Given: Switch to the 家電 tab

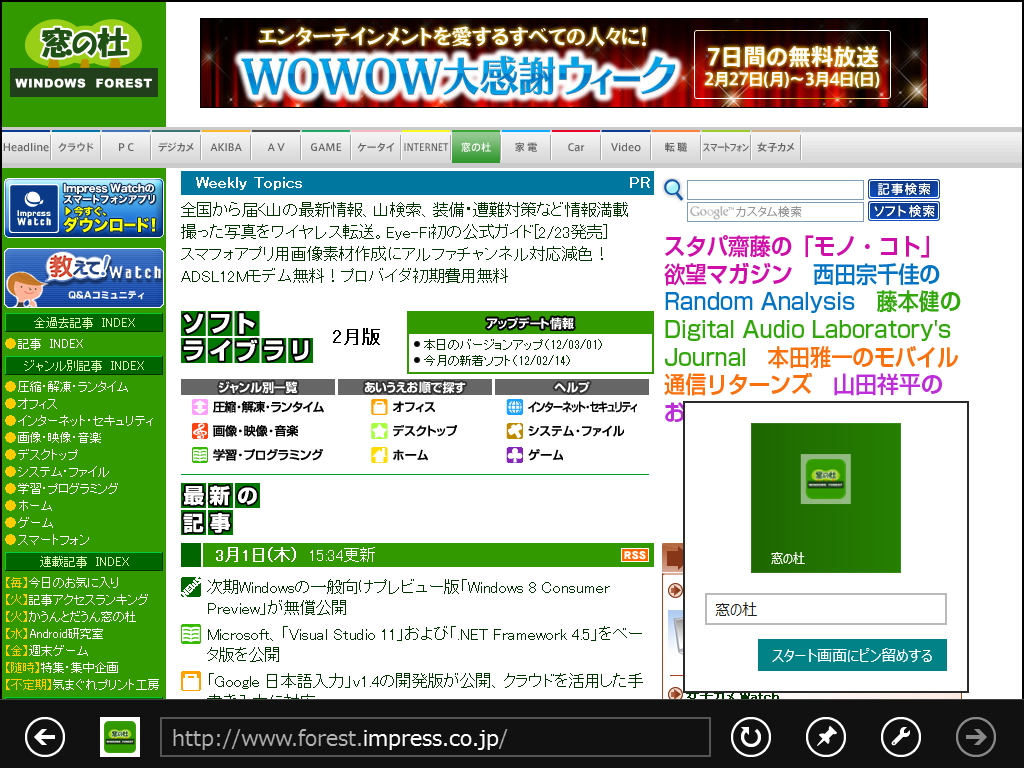Looking at the screenshot, I should pos(526,146).
